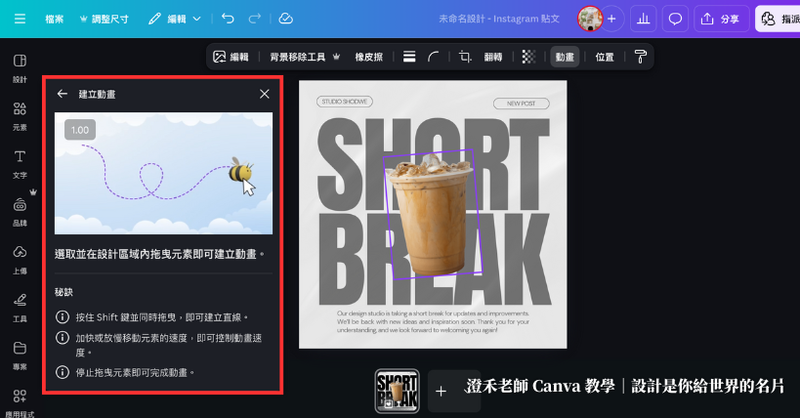This screenshot has height=418, width=800.
Task: Open the 品牌 brand sidebar tab
Action: pos(20,212)
